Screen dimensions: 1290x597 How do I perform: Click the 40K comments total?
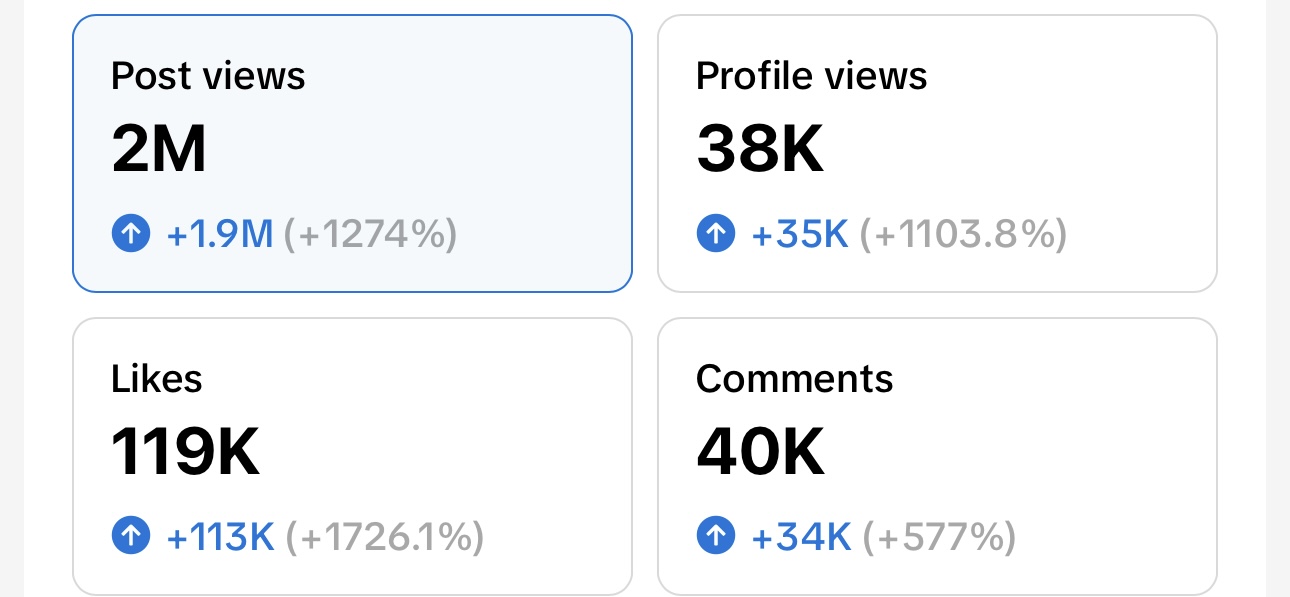tap(761, 452)
